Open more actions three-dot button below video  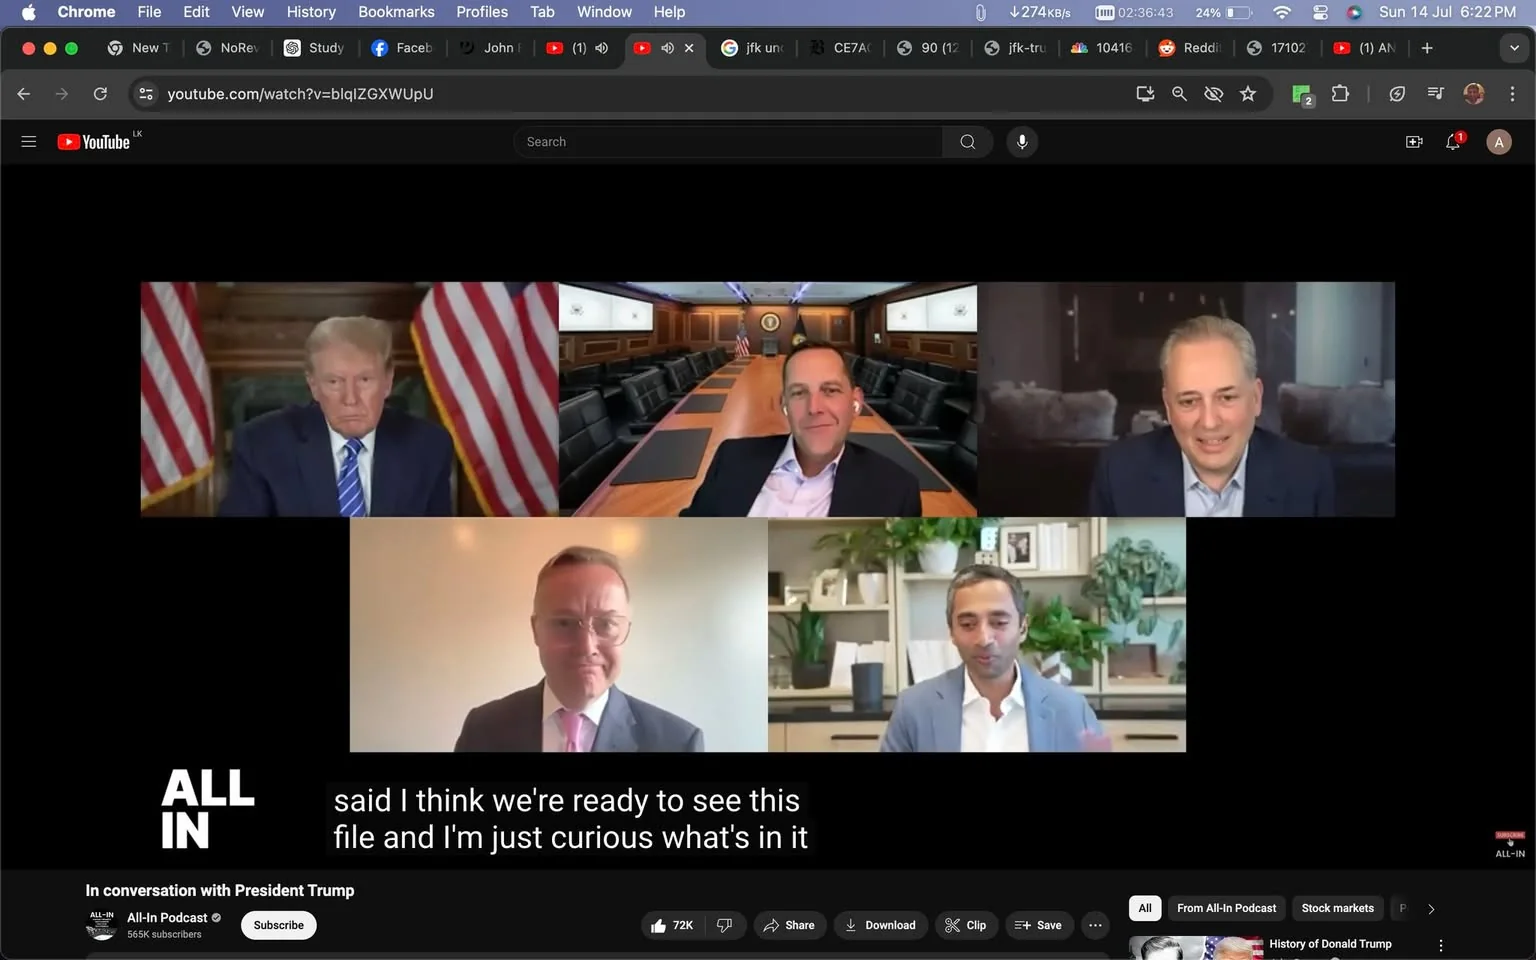tap(1095, 925)
